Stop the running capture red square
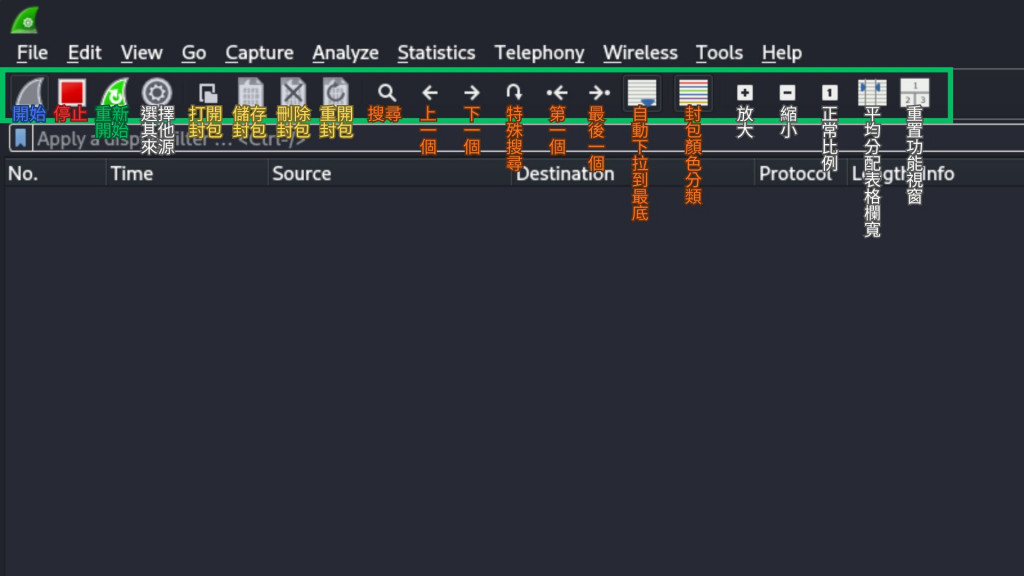Image resolution: width=1024 pixels, height=576 pixels. pos(71,93)
